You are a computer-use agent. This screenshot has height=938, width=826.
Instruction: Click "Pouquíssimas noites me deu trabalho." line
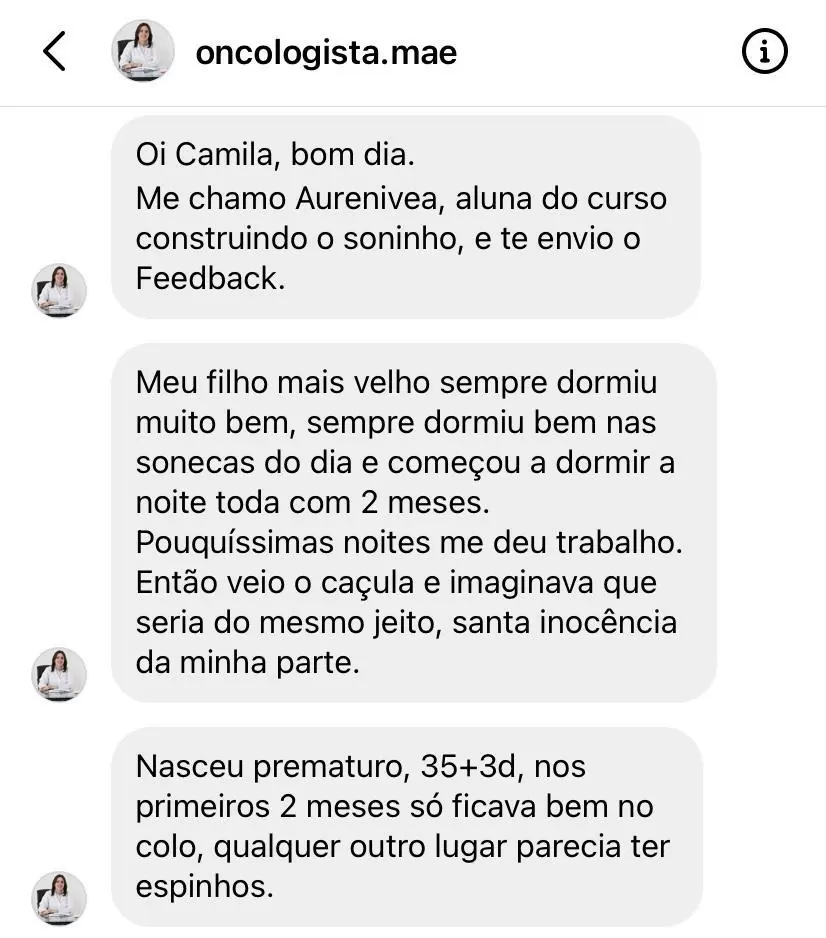pos(410,543)
